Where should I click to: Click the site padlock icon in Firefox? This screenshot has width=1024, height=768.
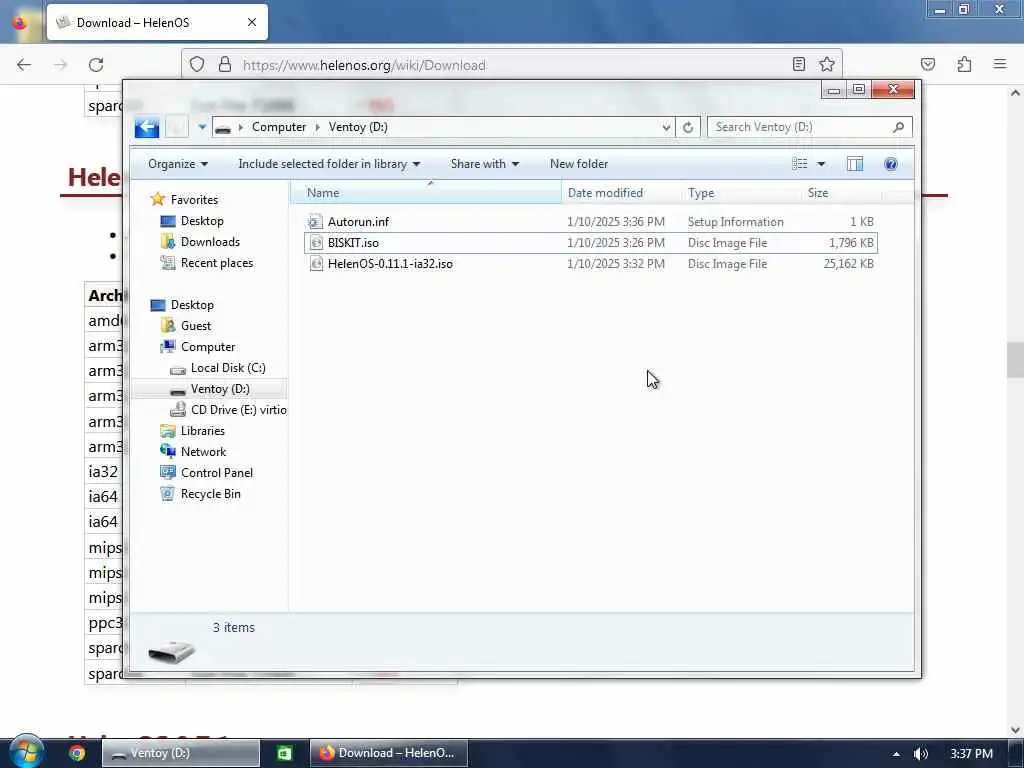coord(225,64)
